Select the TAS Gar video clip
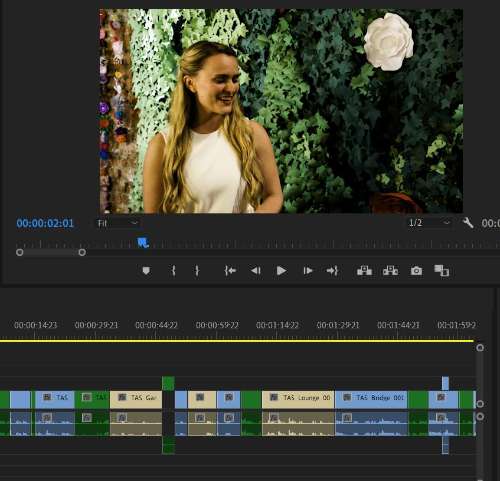Screen dimensions: 500x481 click(x=136, y=399)
